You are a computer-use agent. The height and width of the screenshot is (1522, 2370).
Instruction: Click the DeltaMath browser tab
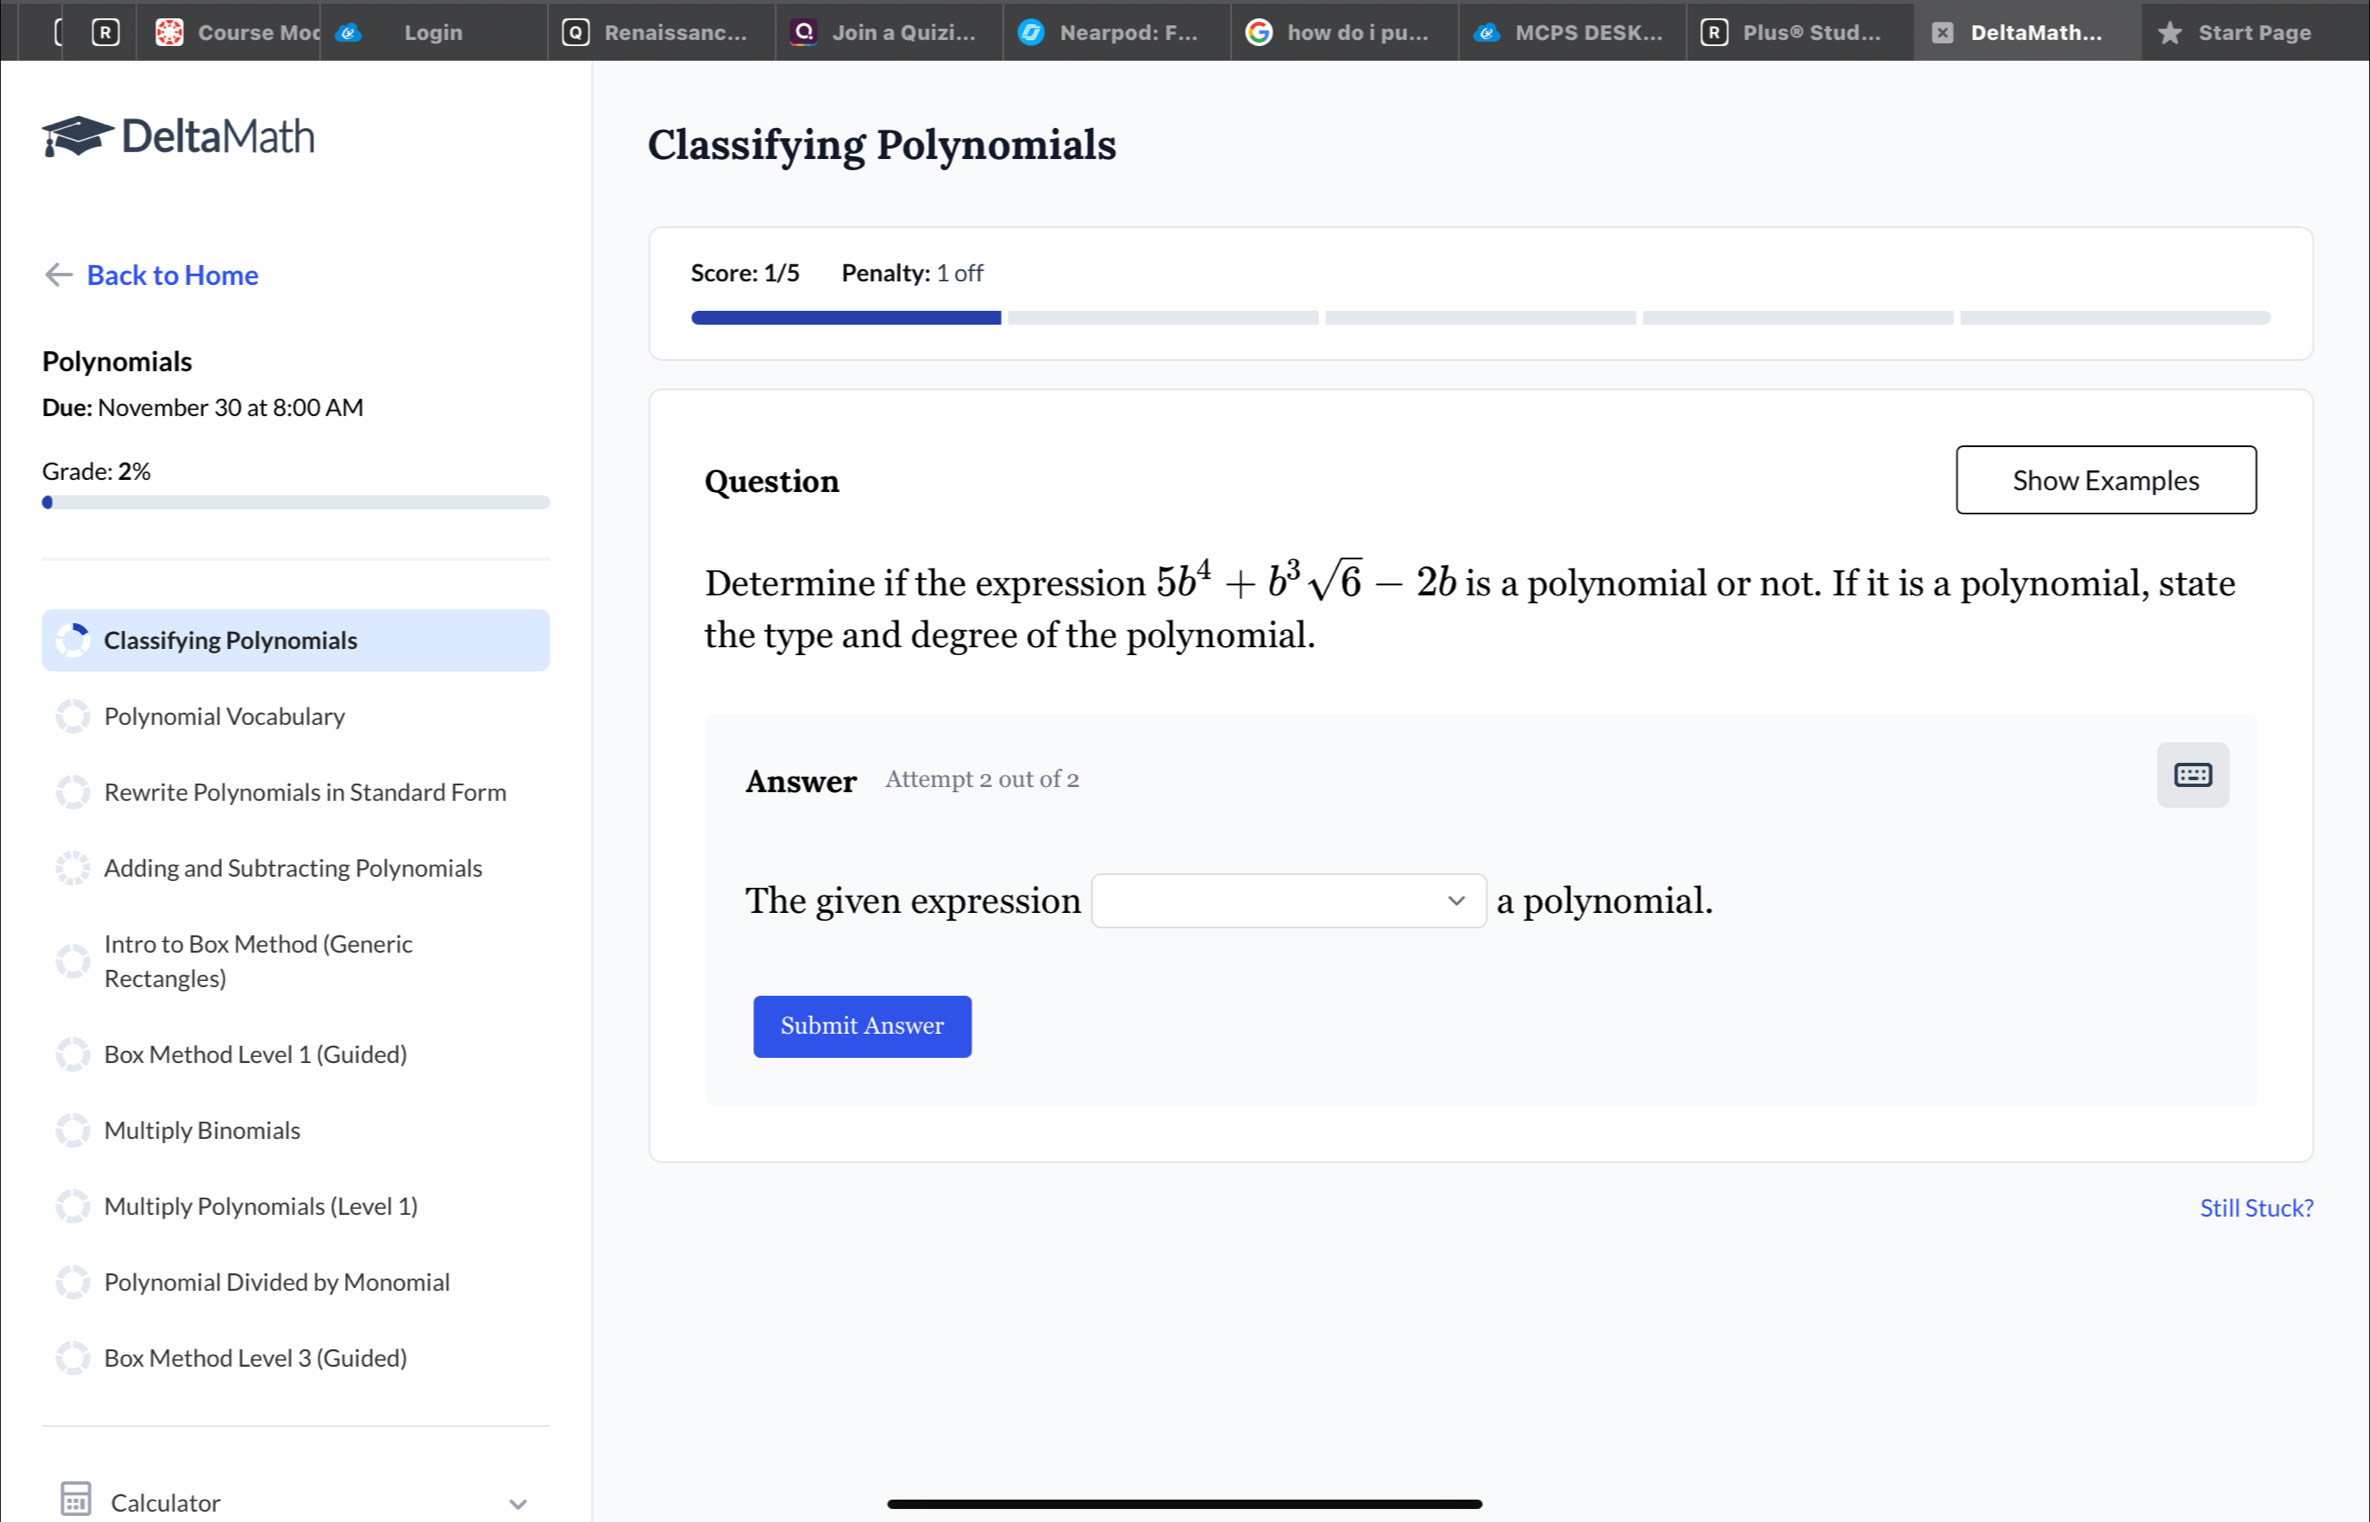(2030, 29)
